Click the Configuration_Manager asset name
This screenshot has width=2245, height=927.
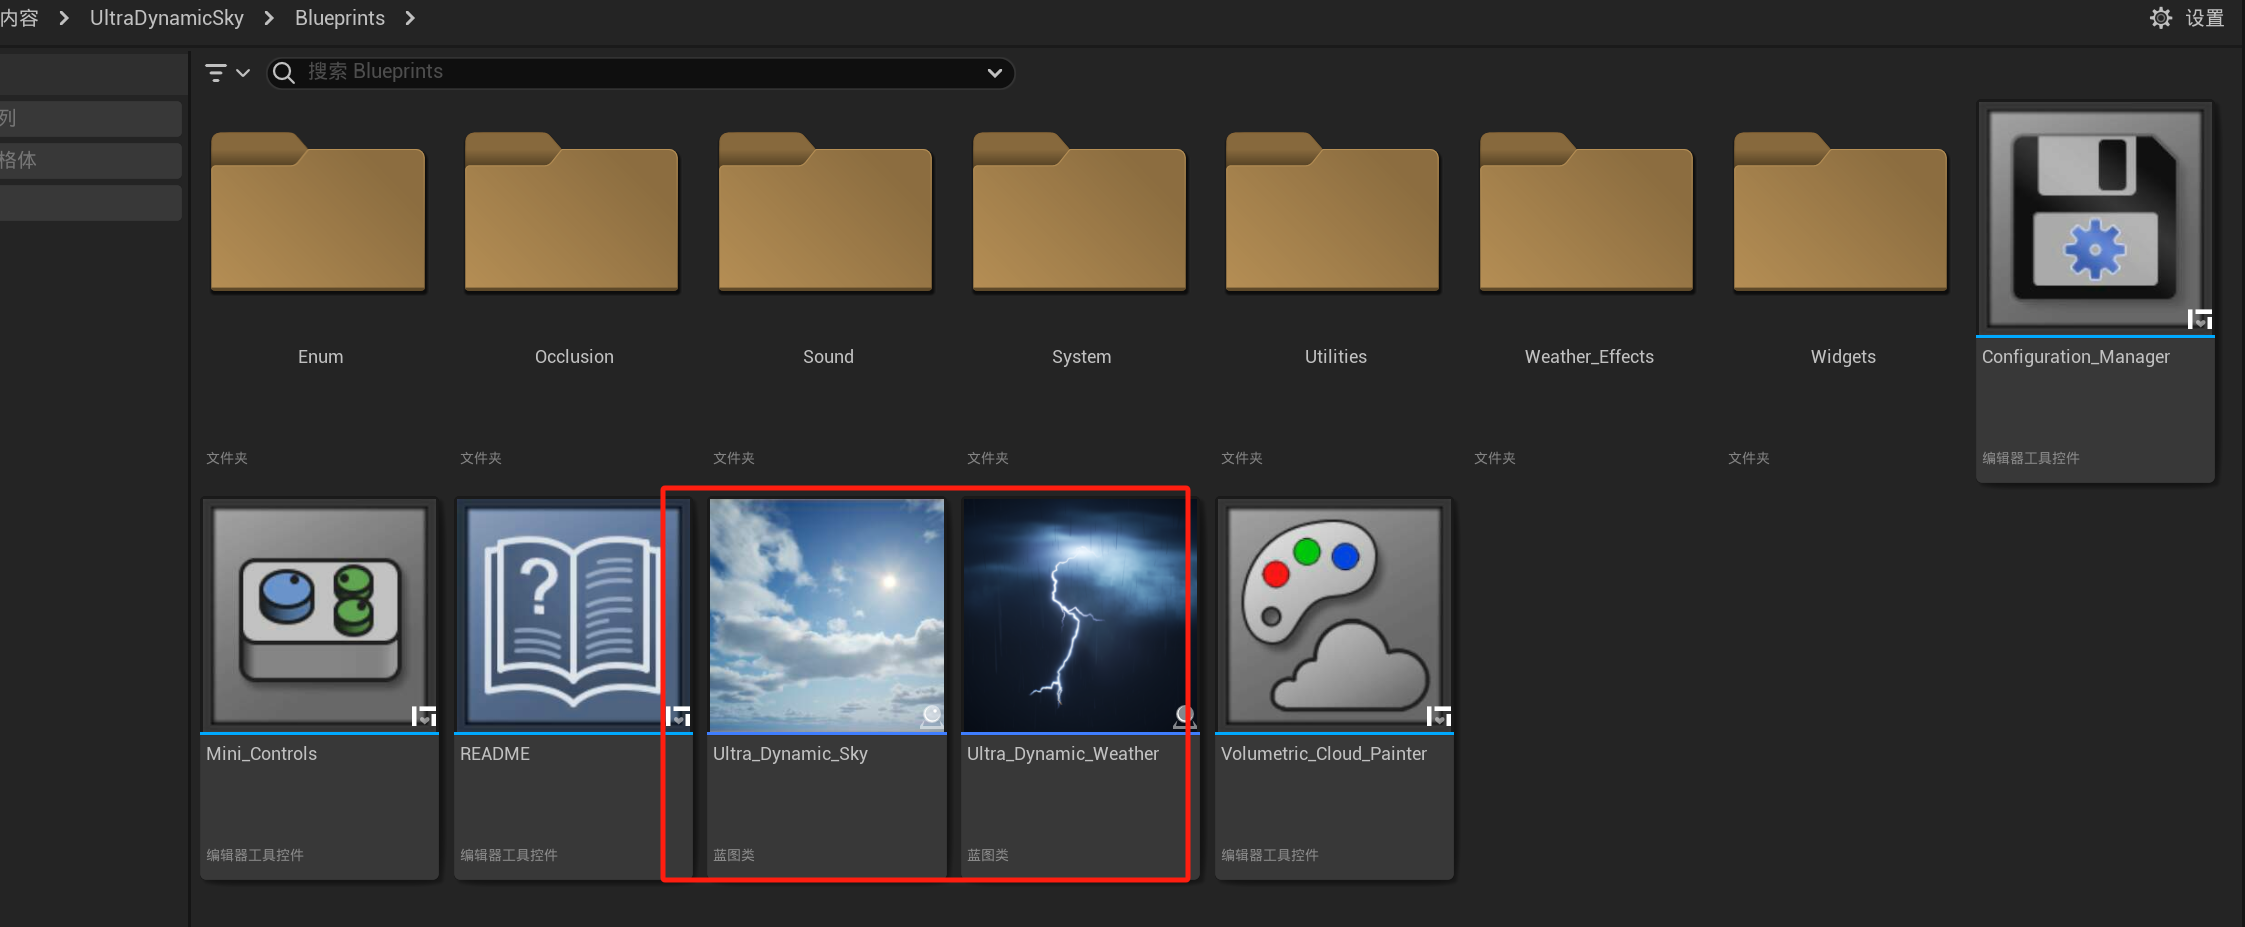tap(2076, 357)
